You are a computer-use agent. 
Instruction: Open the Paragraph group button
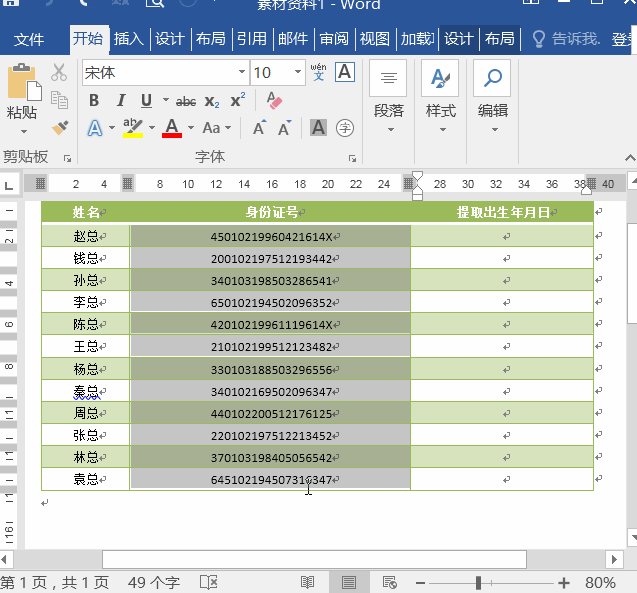(389, 97)
